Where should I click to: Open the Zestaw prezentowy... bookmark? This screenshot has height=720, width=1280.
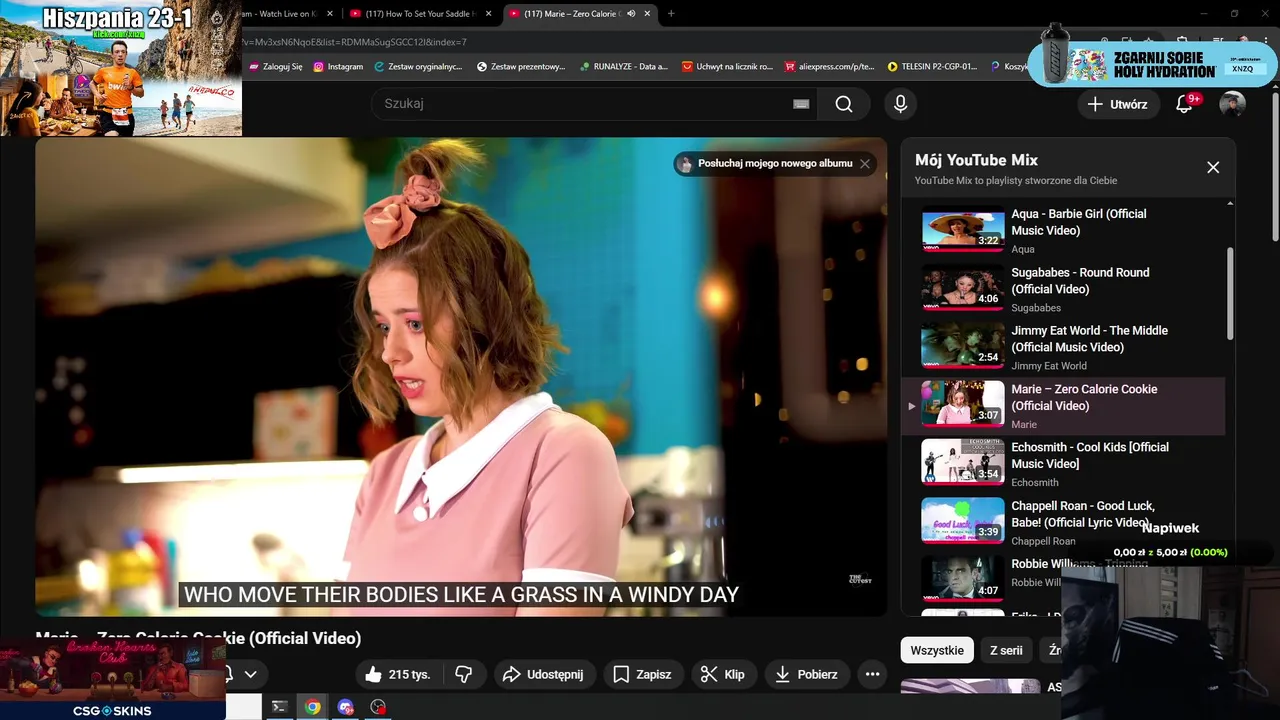tap(522, 67)
